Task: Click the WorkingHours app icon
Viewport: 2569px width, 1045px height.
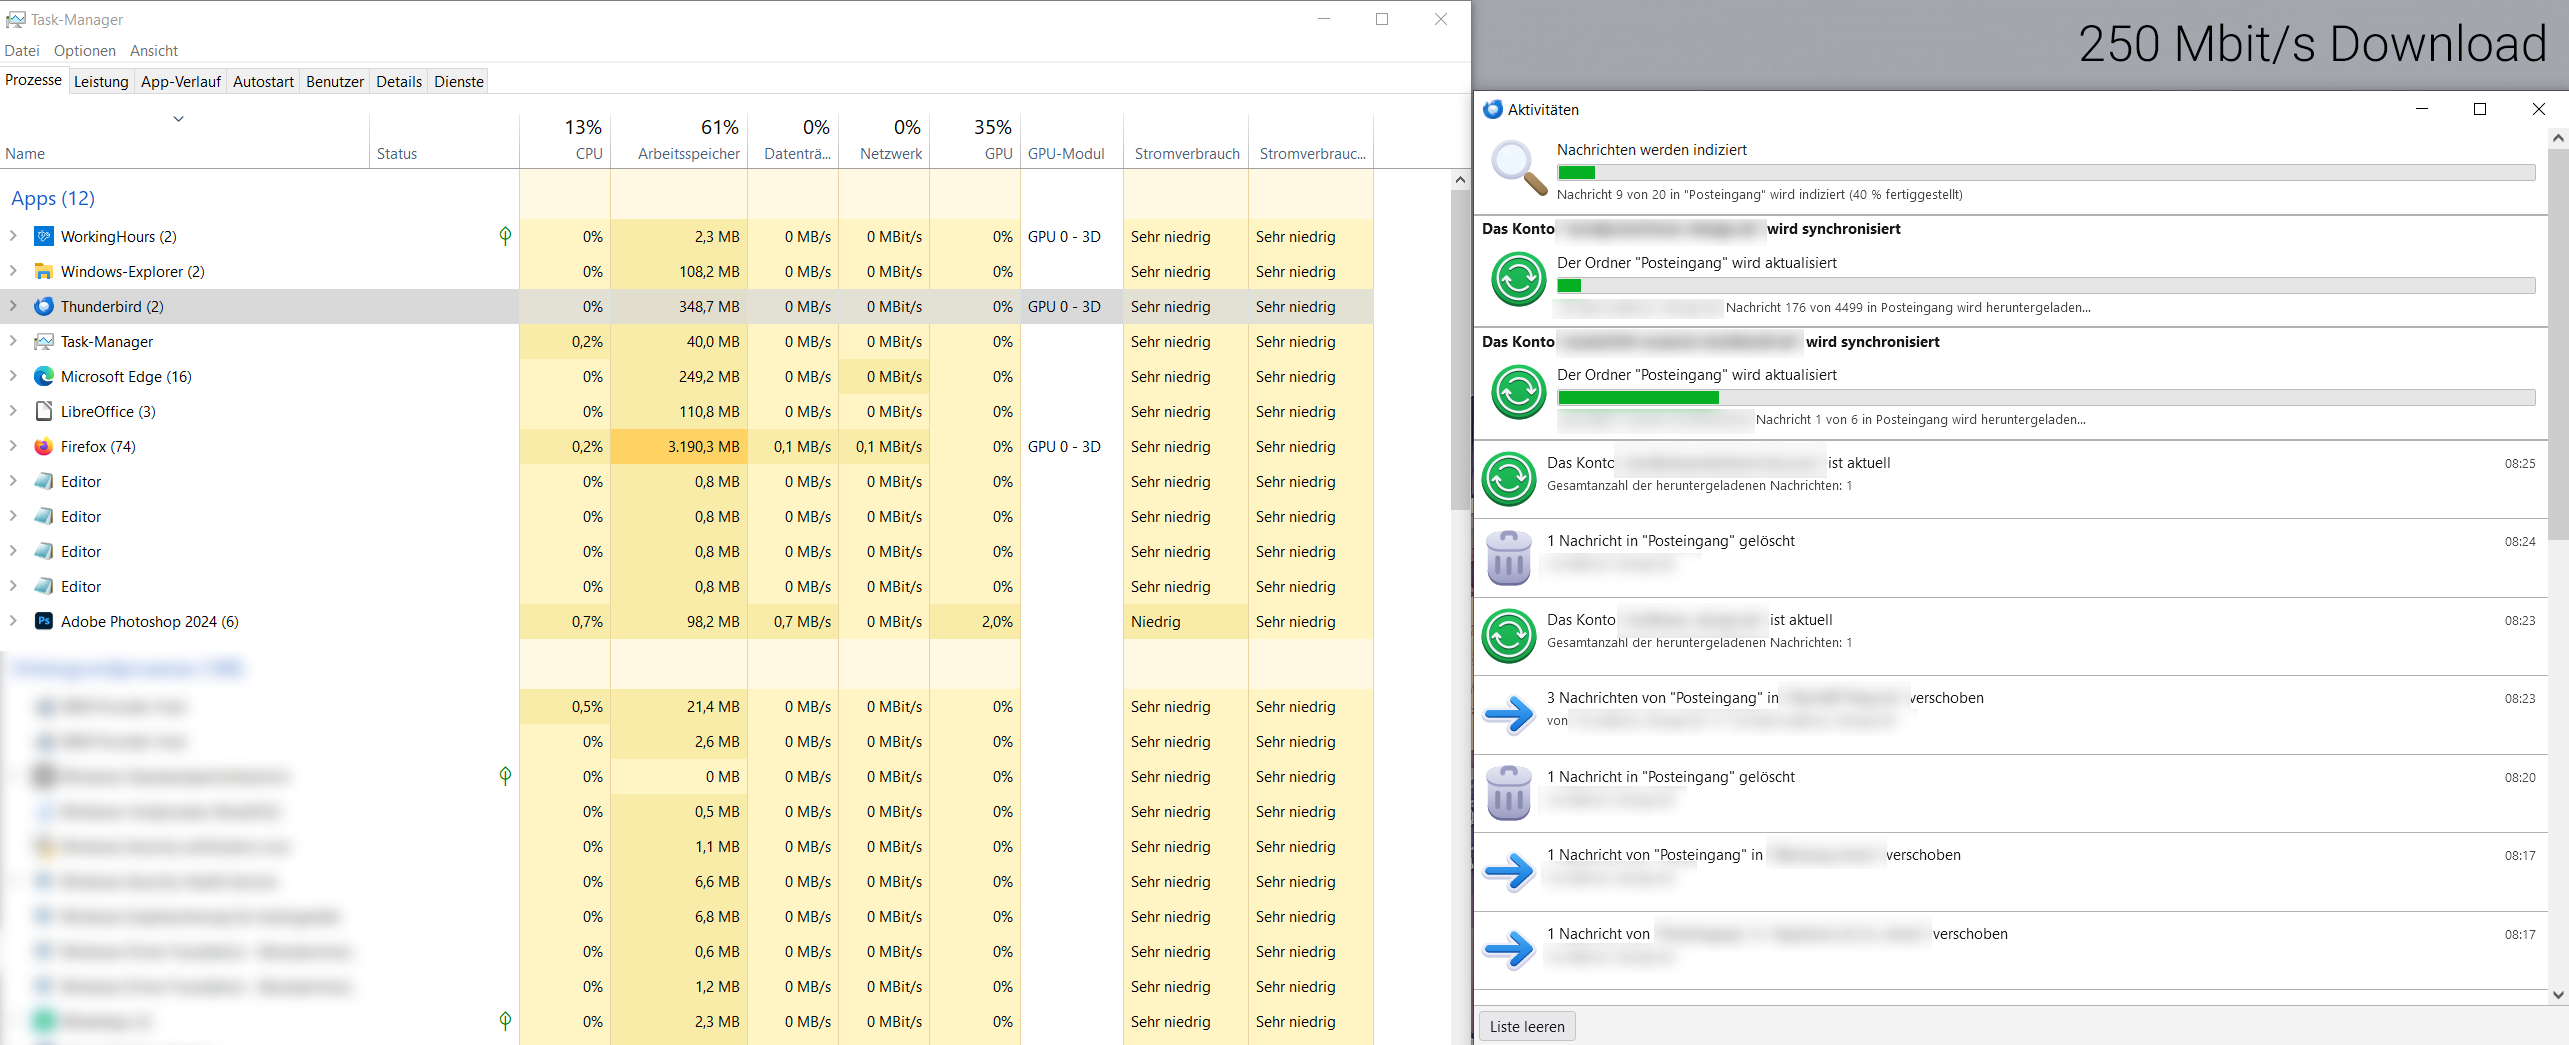Action: point(44,237)
